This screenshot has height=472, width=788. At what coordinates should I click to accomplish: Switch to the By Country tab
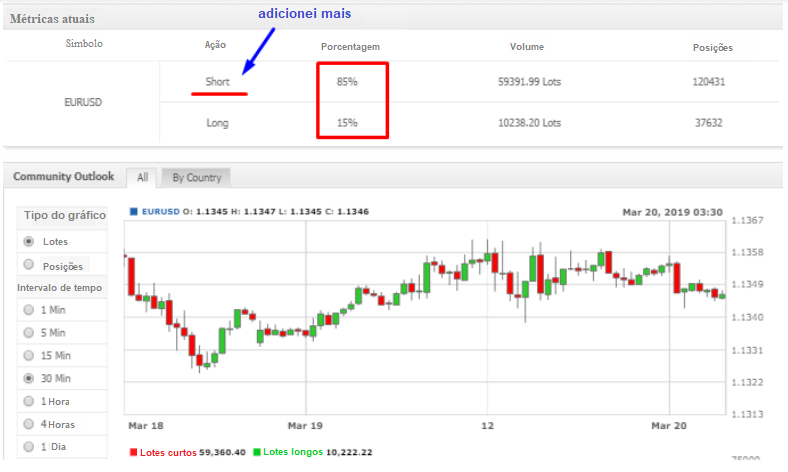tap(195, 177)
